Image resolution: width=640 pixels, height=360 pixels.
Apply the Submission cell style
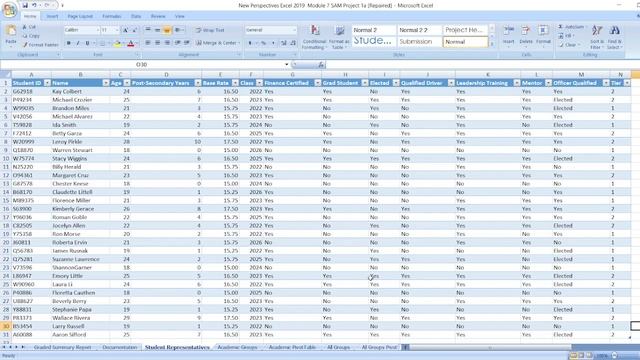click(x=420, y=42)
